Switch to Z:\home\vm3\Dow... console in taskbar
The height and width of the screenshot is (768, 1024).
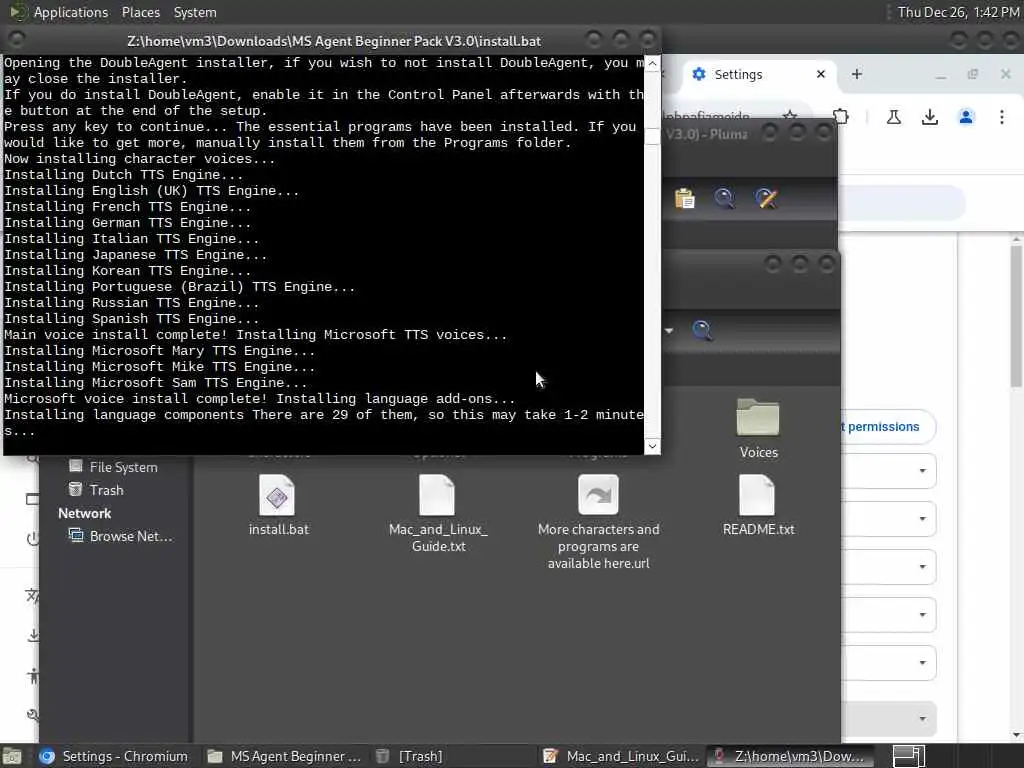790,756
